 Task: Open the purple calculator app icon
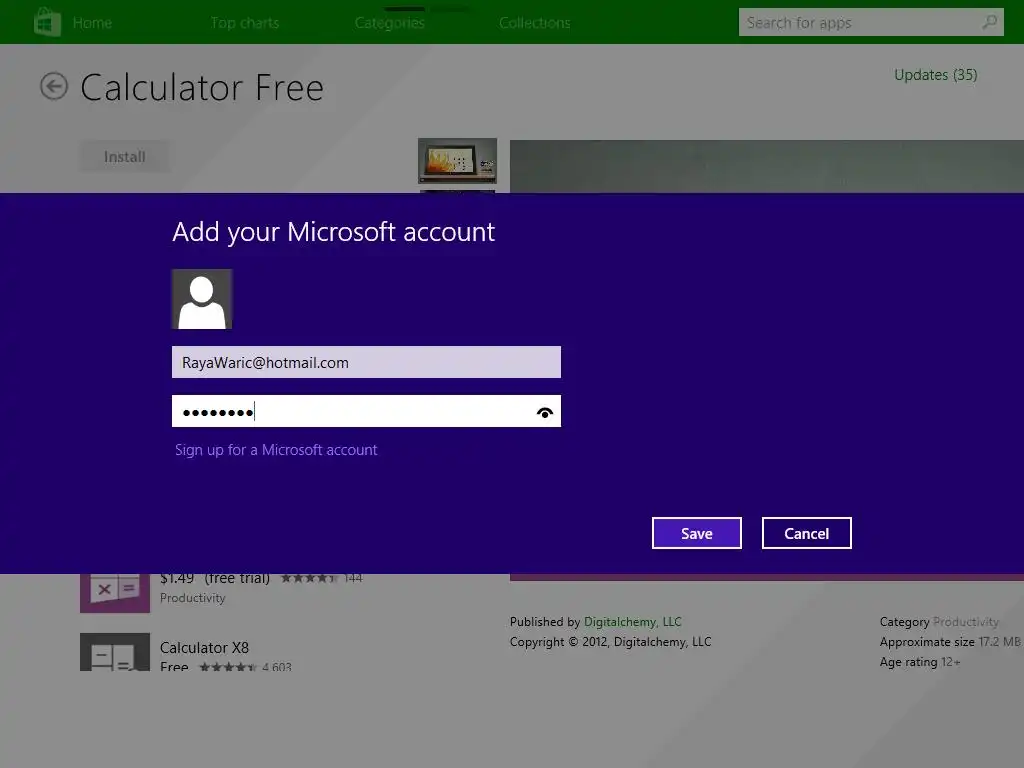(x=115, y=593)
